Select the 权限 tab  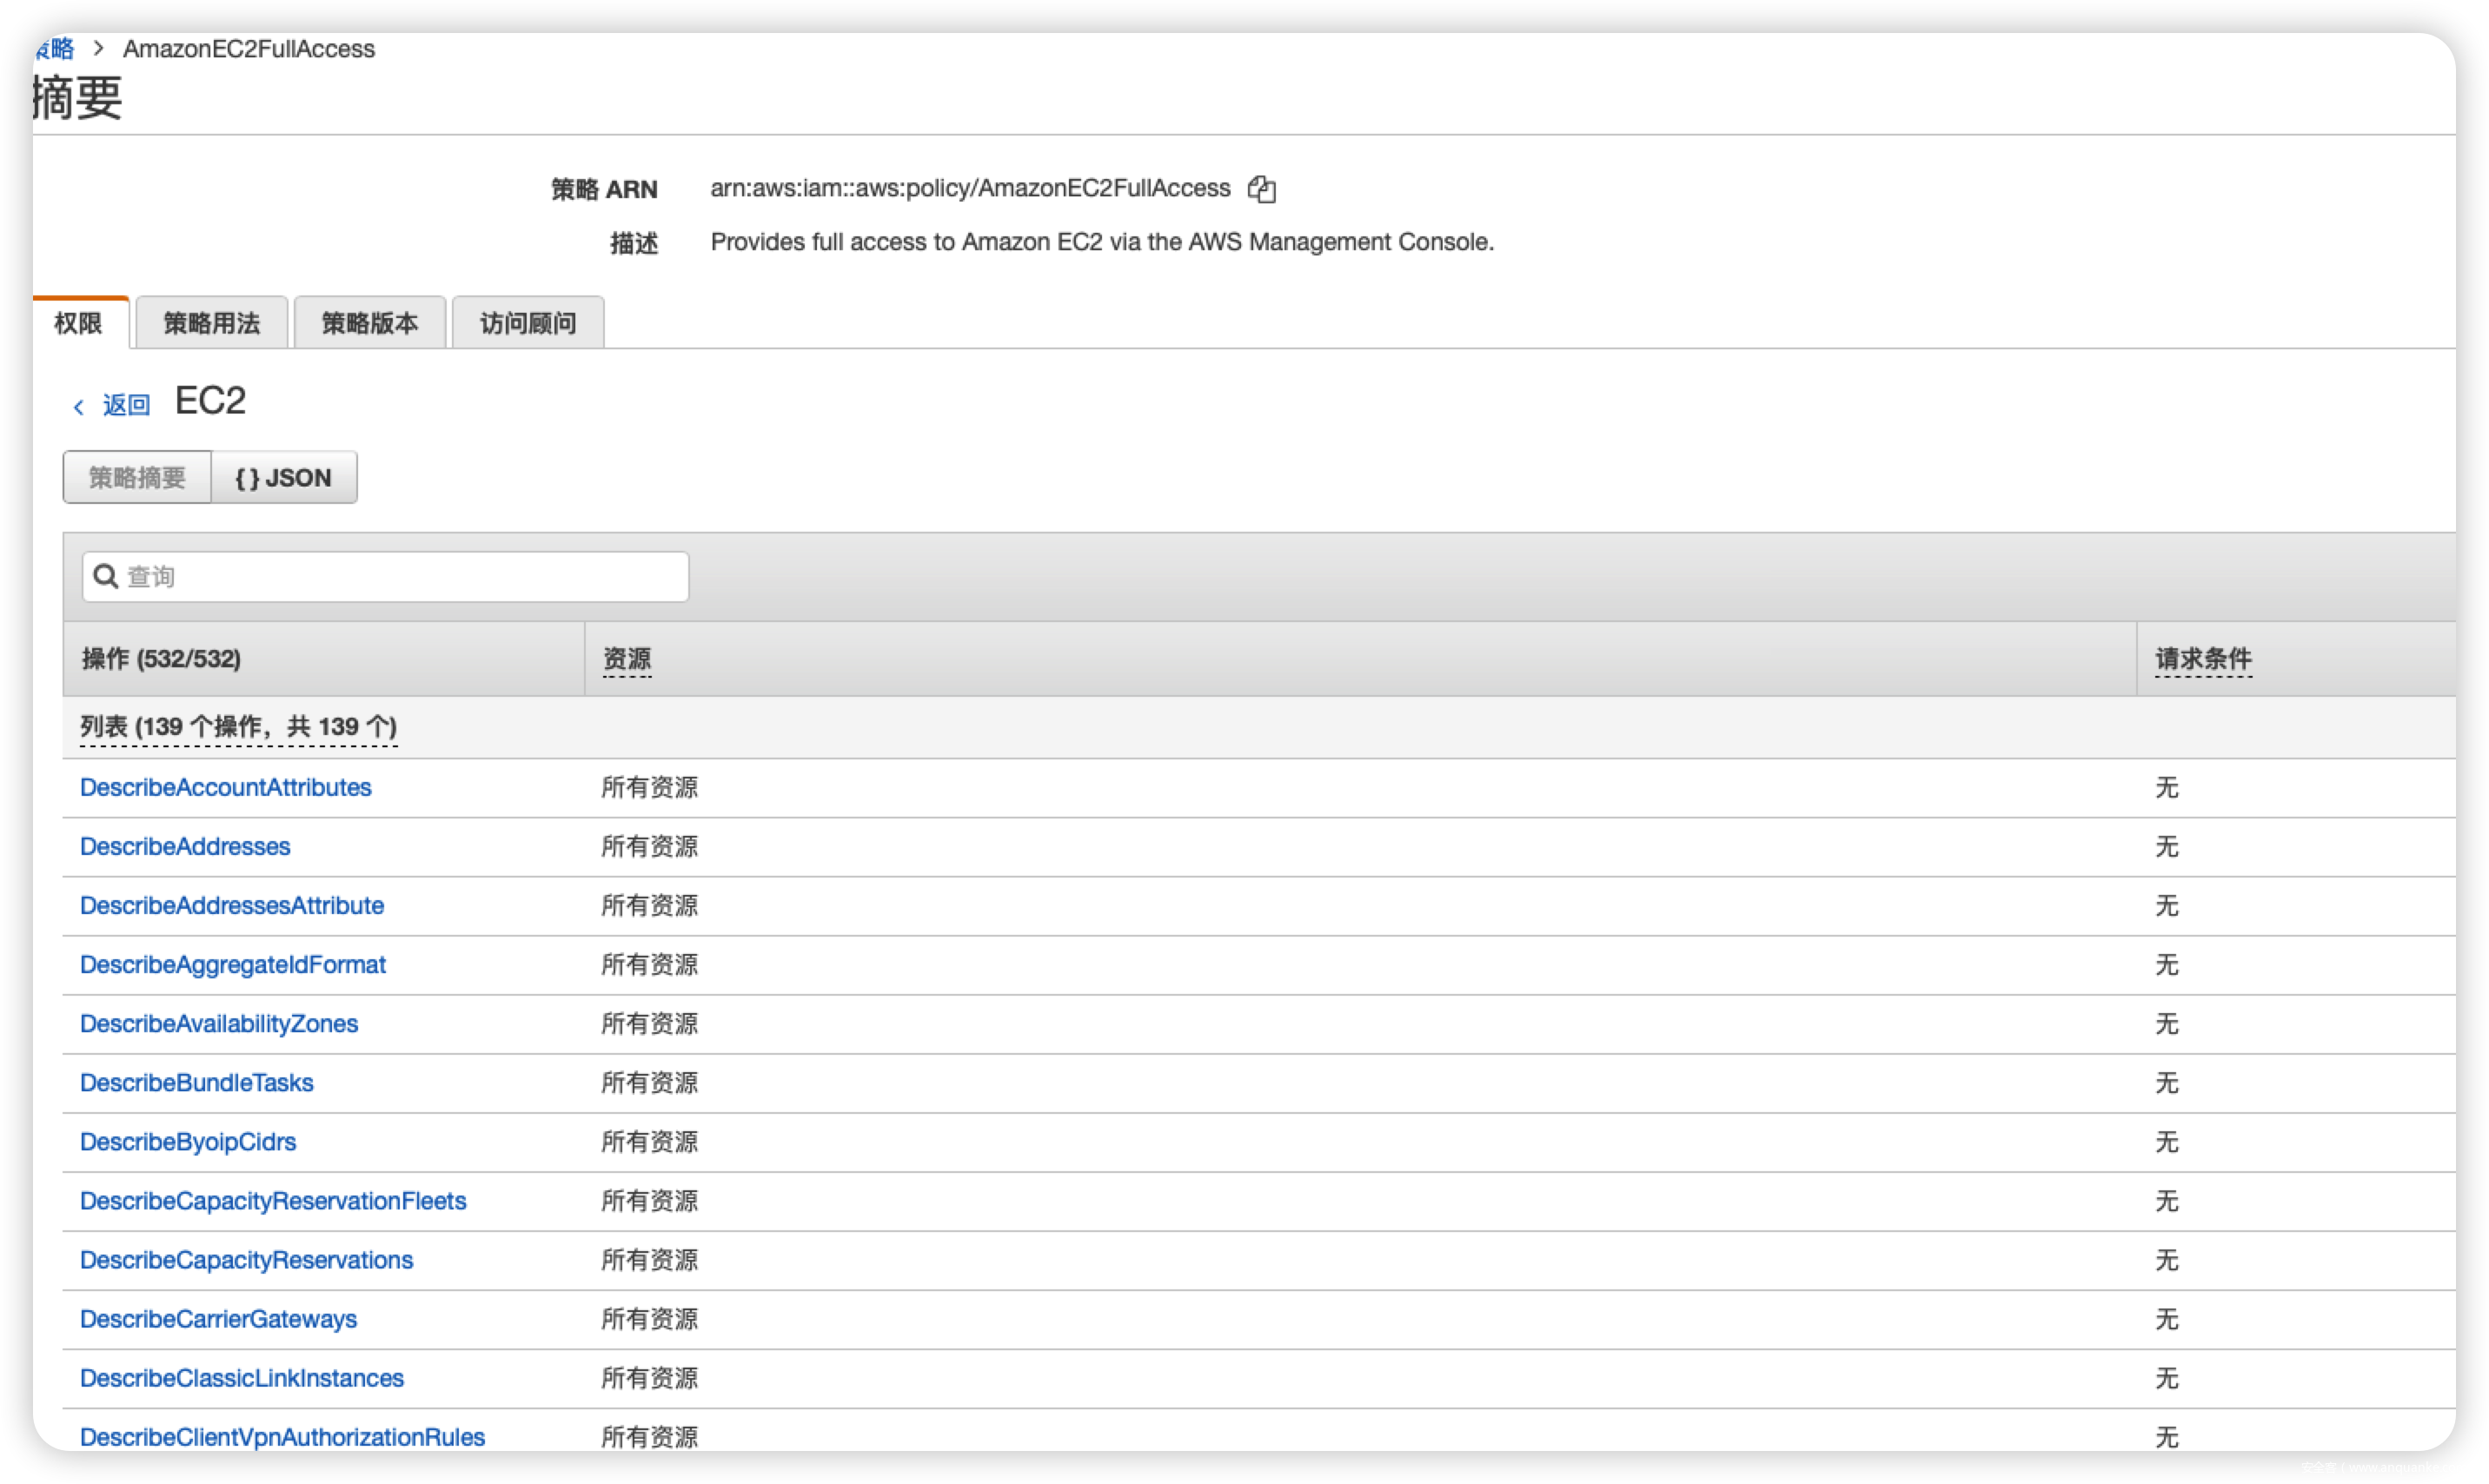click(79, 323)
